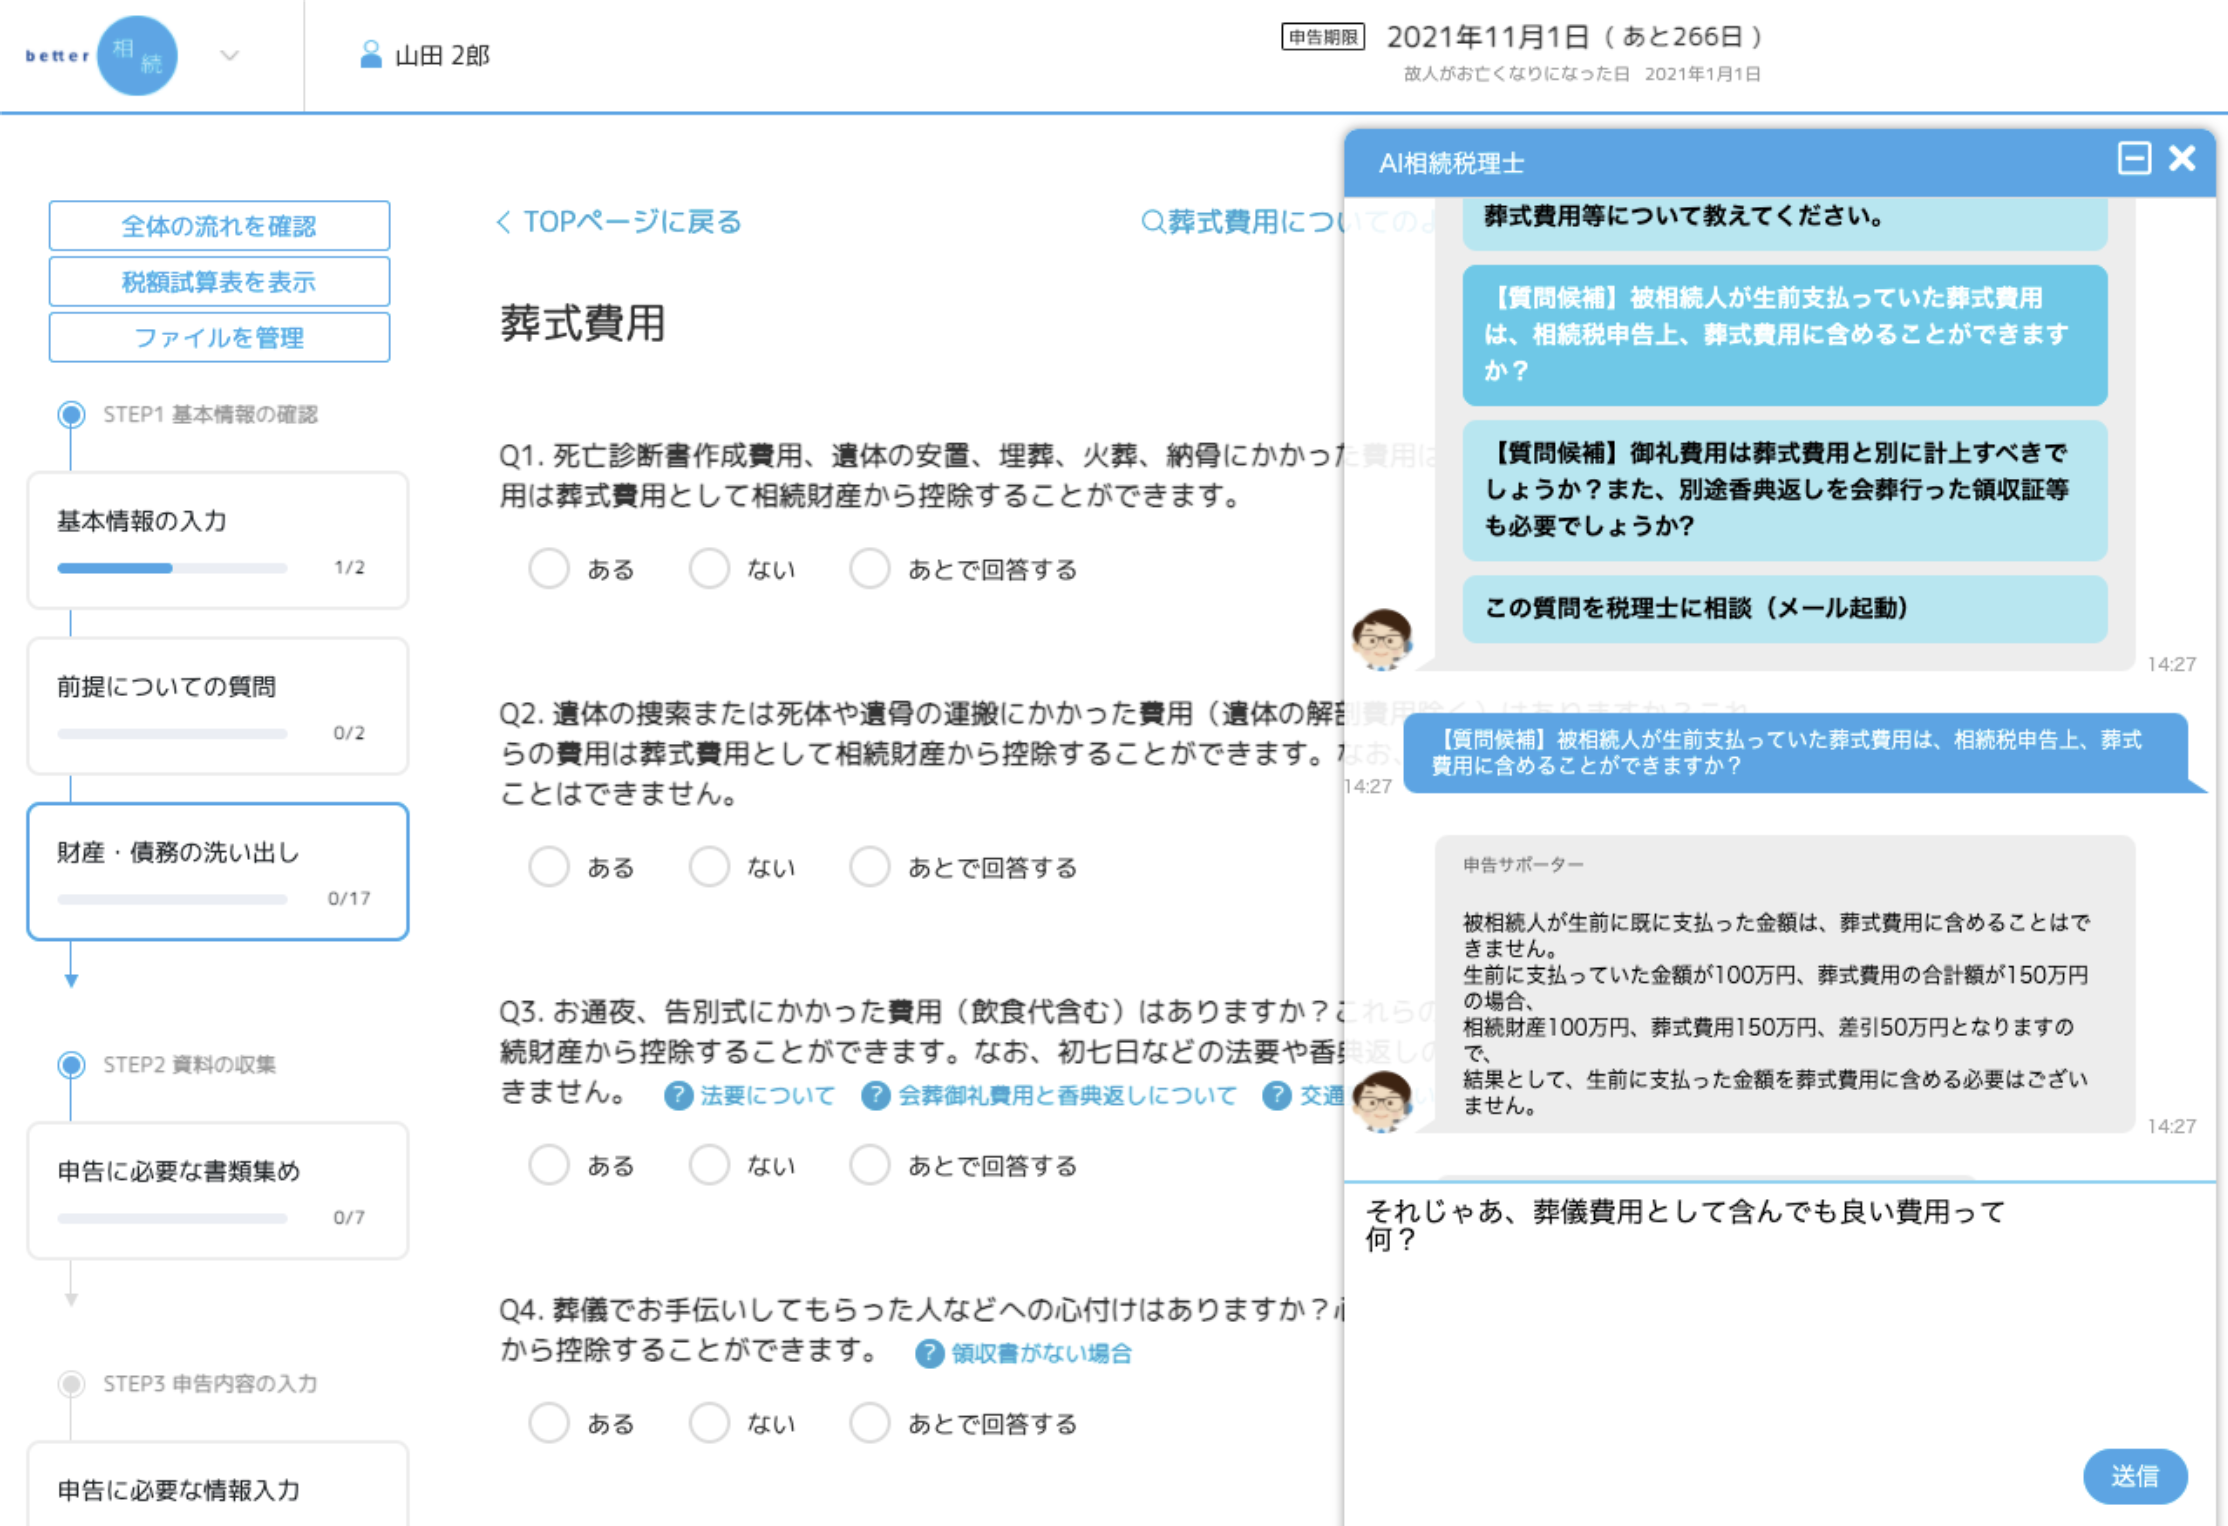The height and width of the screenshot is (1526, 2228).
Task: Click the search icon next to 葬式費用についての
Action: coord(1150,220)
